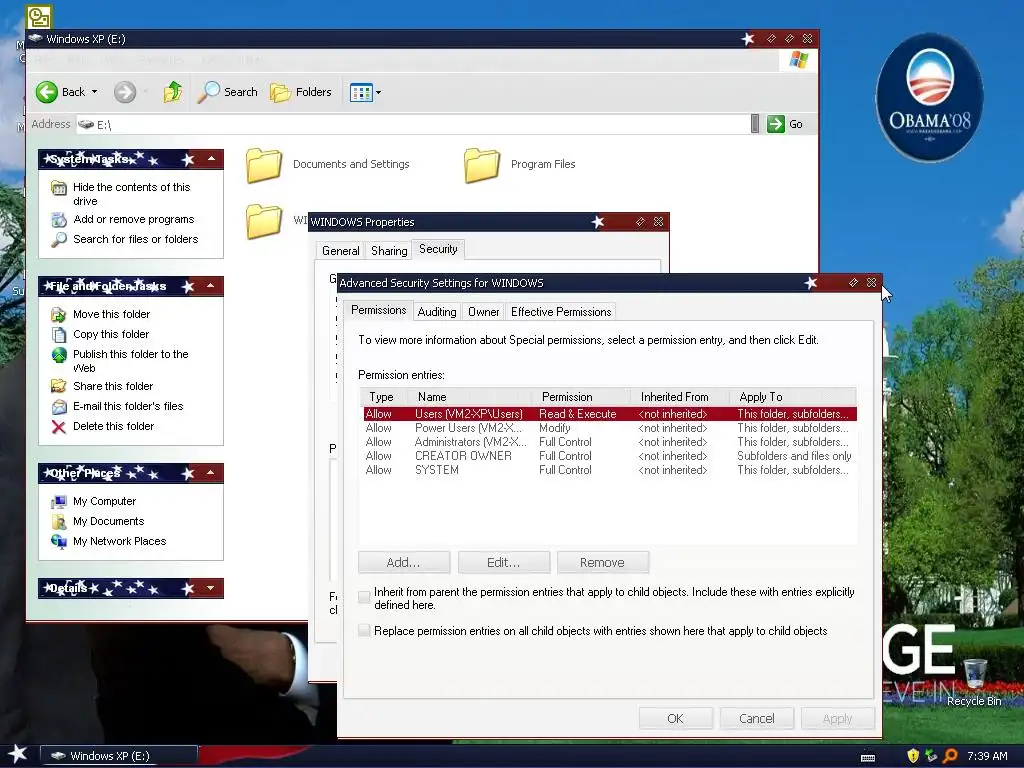Expand the Details panel

(x=211, y=588)
